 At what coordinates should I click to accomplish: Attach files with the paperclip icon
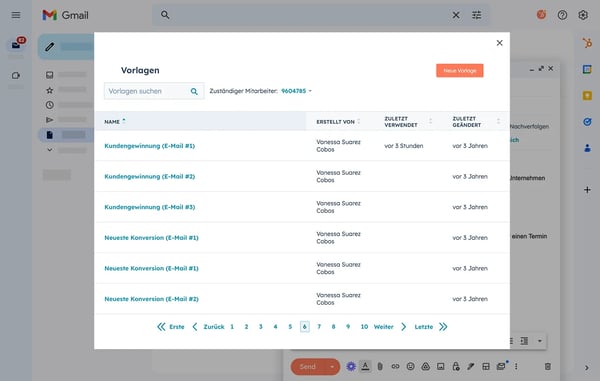[380, 366]
